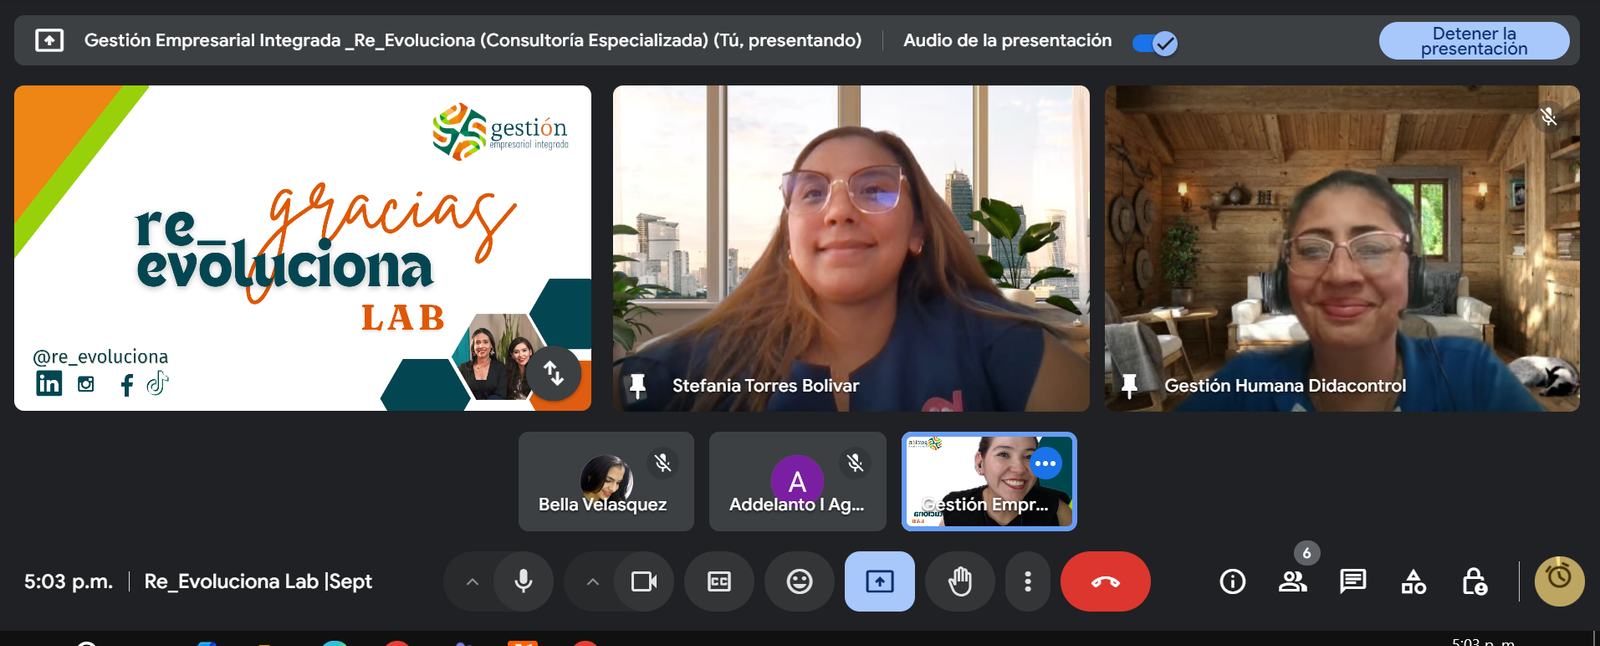Click the gold timer clock icon
This screenshot has width=1600, height=646.
click(1559, 581)
